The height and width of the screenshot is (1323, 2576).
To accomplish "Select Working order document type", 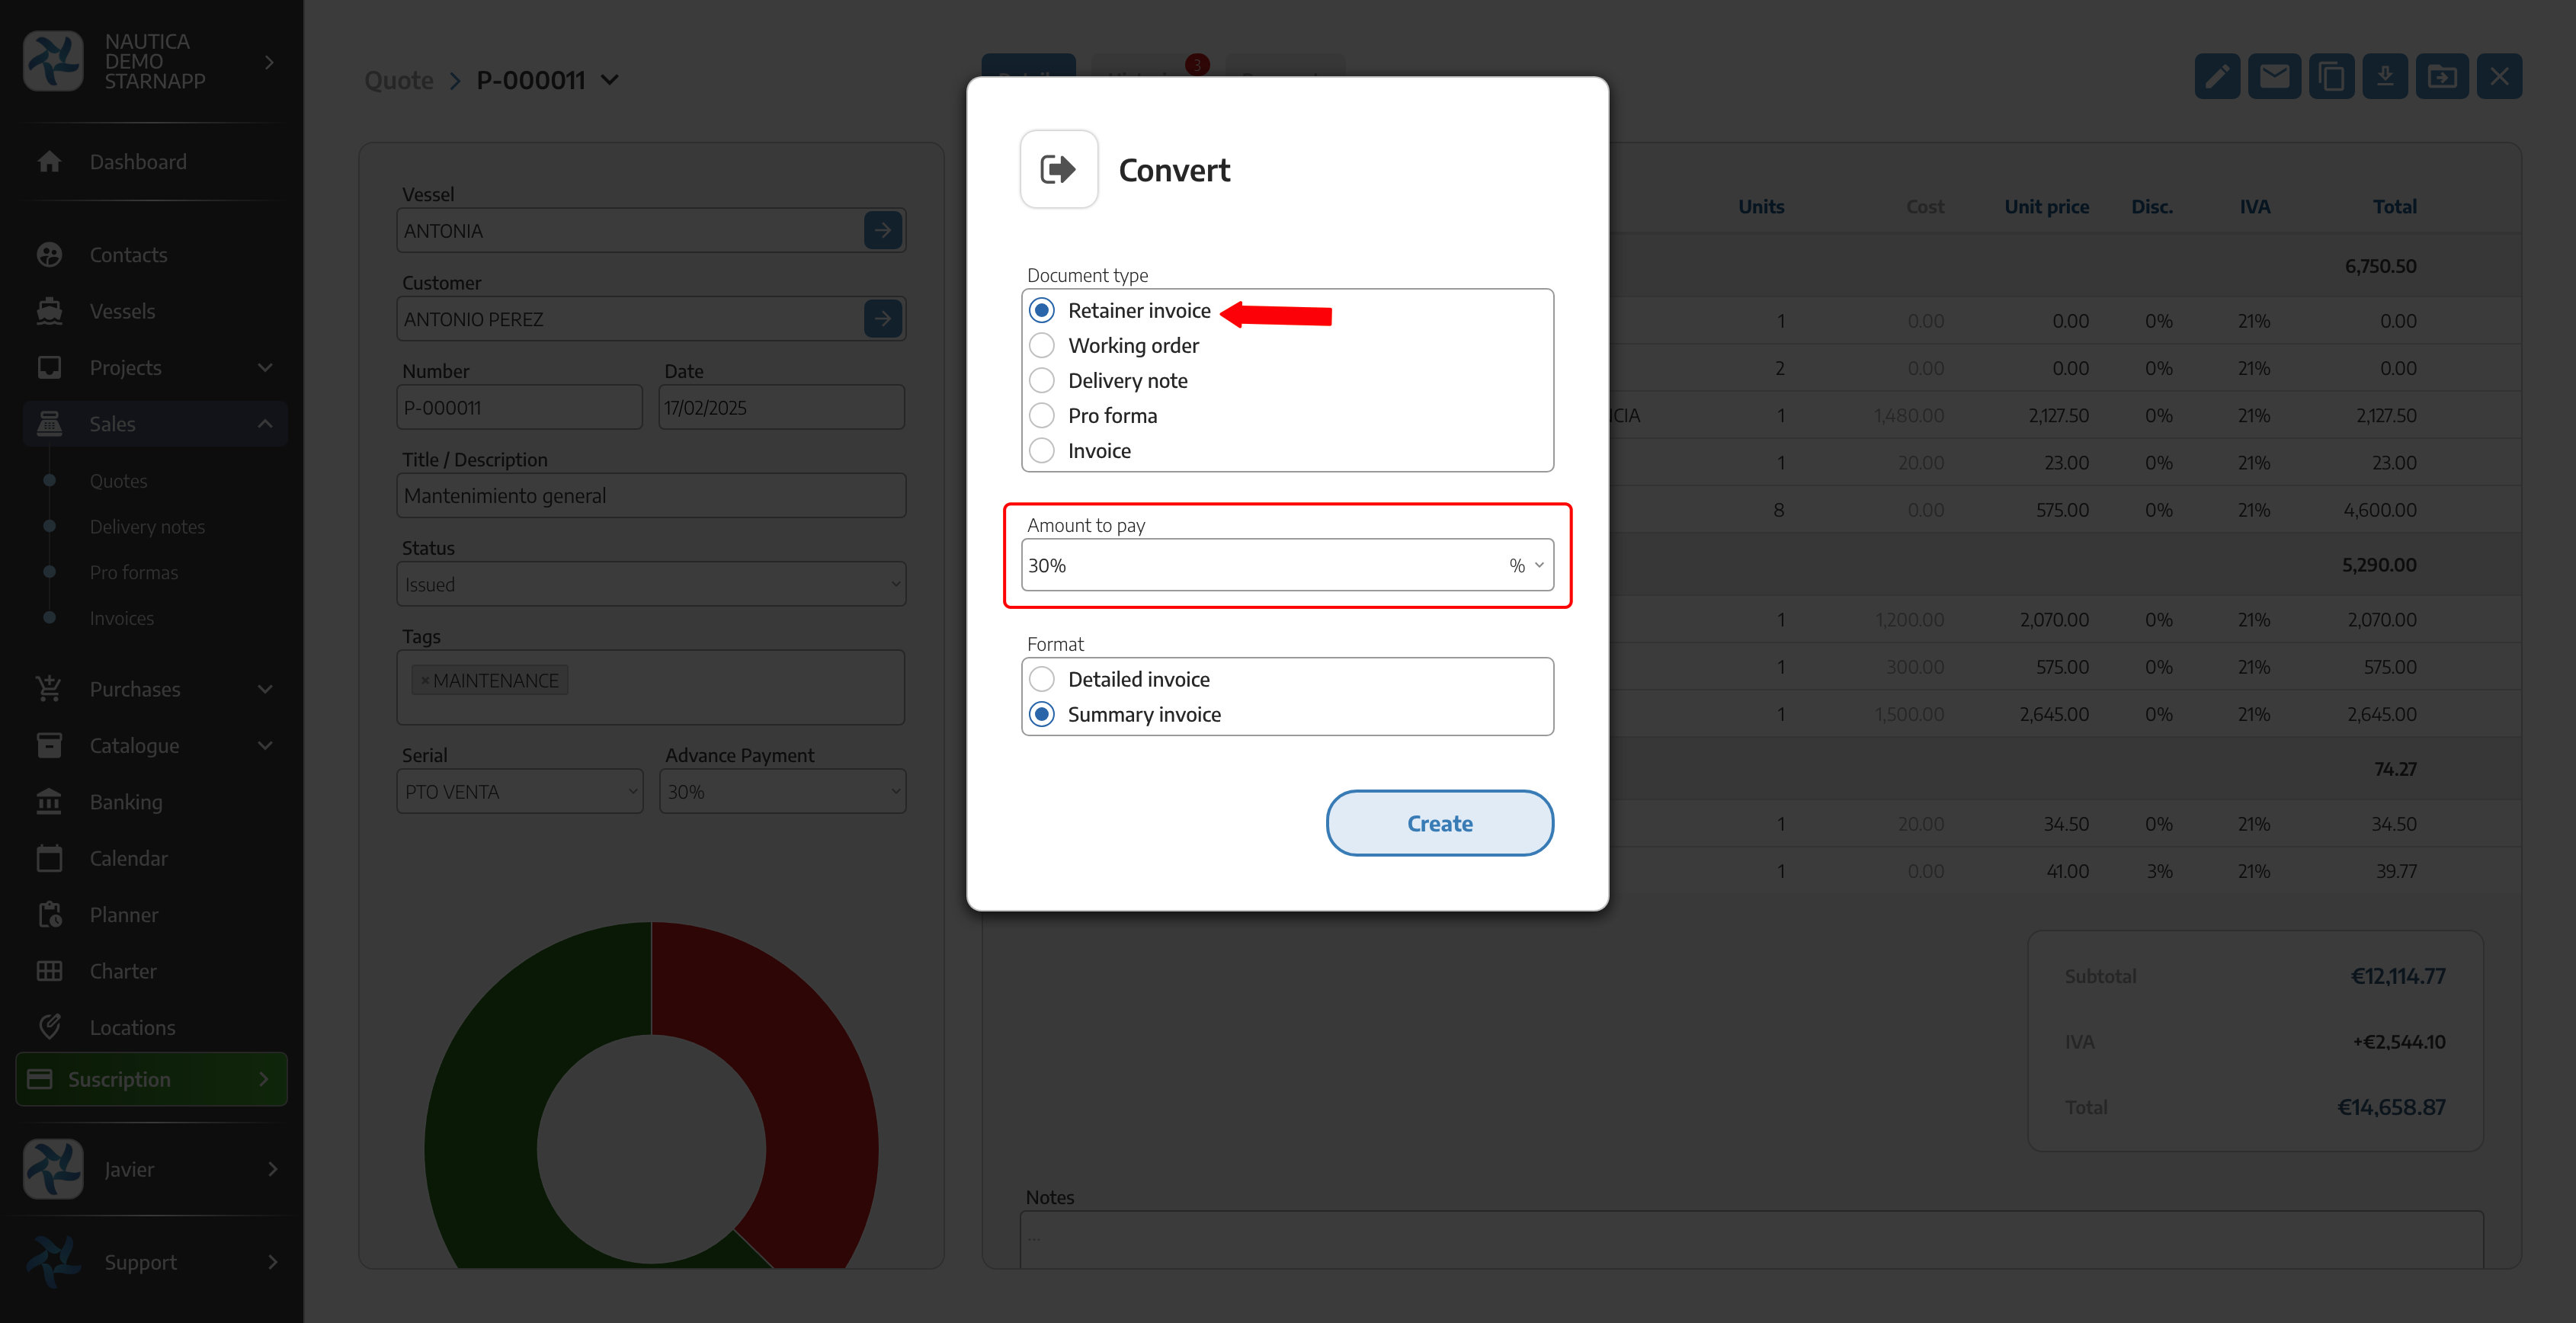I will point(1042,345).
